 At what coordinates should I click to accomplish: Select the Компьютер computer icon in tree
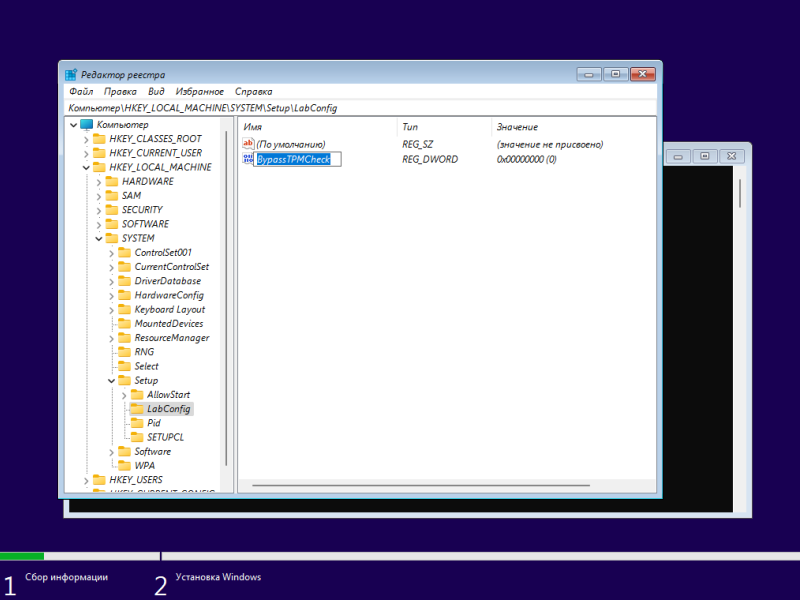click(x=87, y=124)
